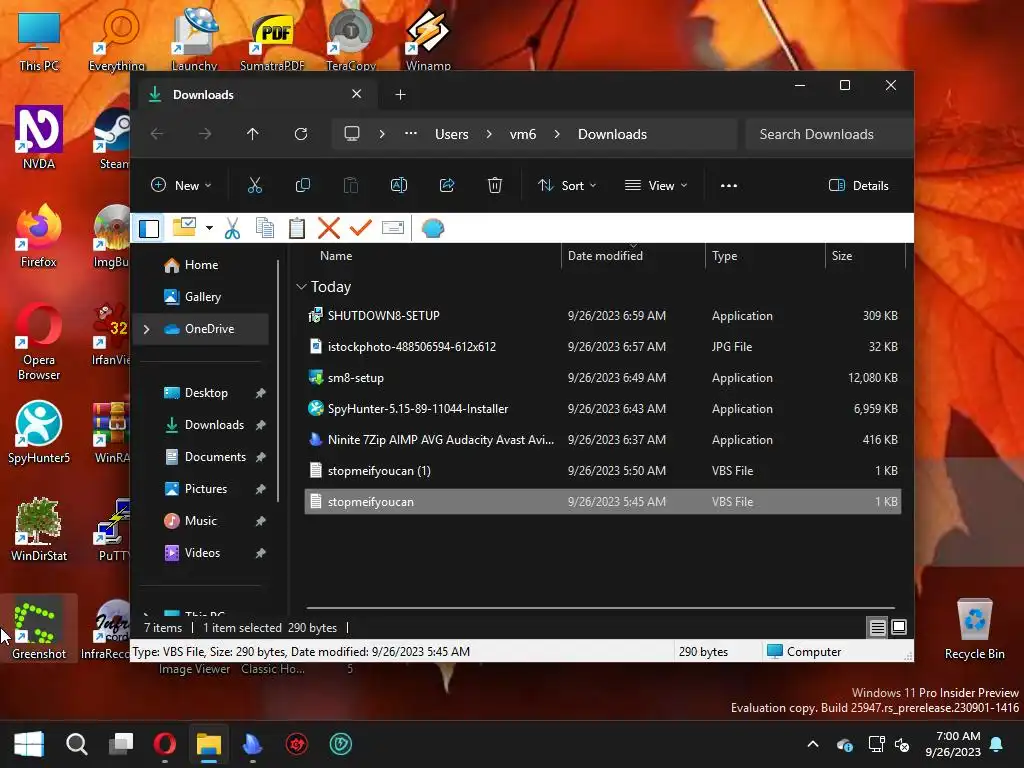Click the Search Downloads field

(829, 134)
